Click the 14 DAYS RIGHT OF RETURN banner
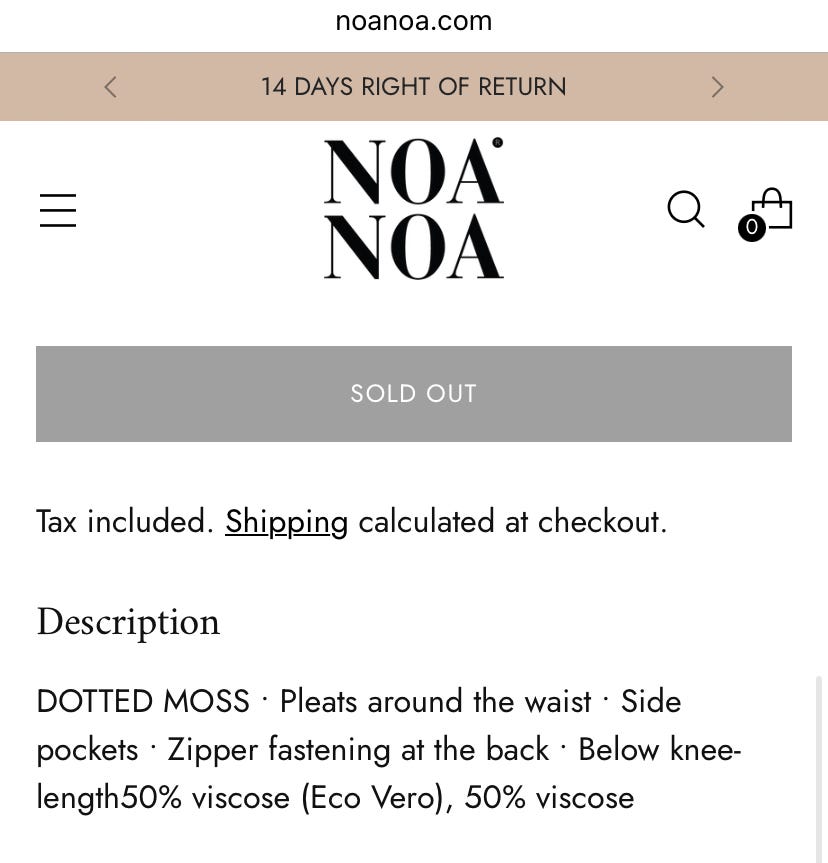Viewport: 828px width, 863px height. tap(413, 87)
